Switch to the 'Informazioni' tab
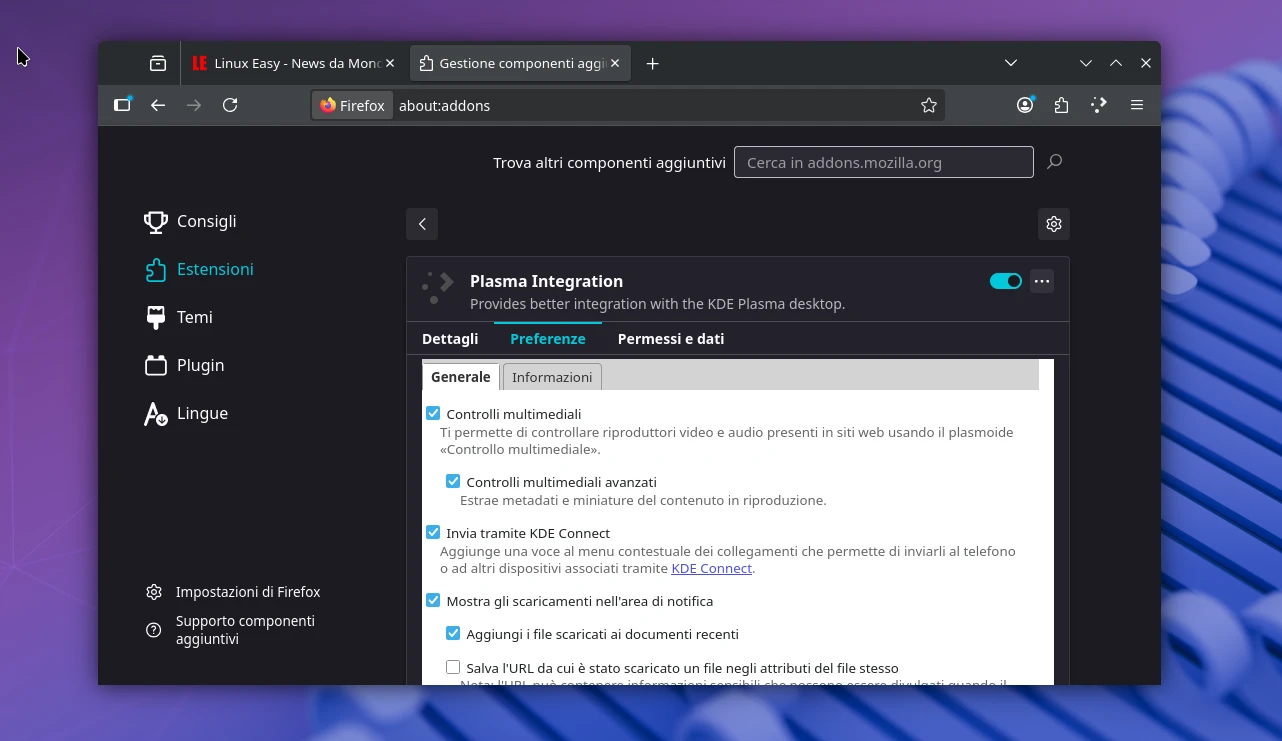This screenshot has width=1282, height=741. coord(552,377)
